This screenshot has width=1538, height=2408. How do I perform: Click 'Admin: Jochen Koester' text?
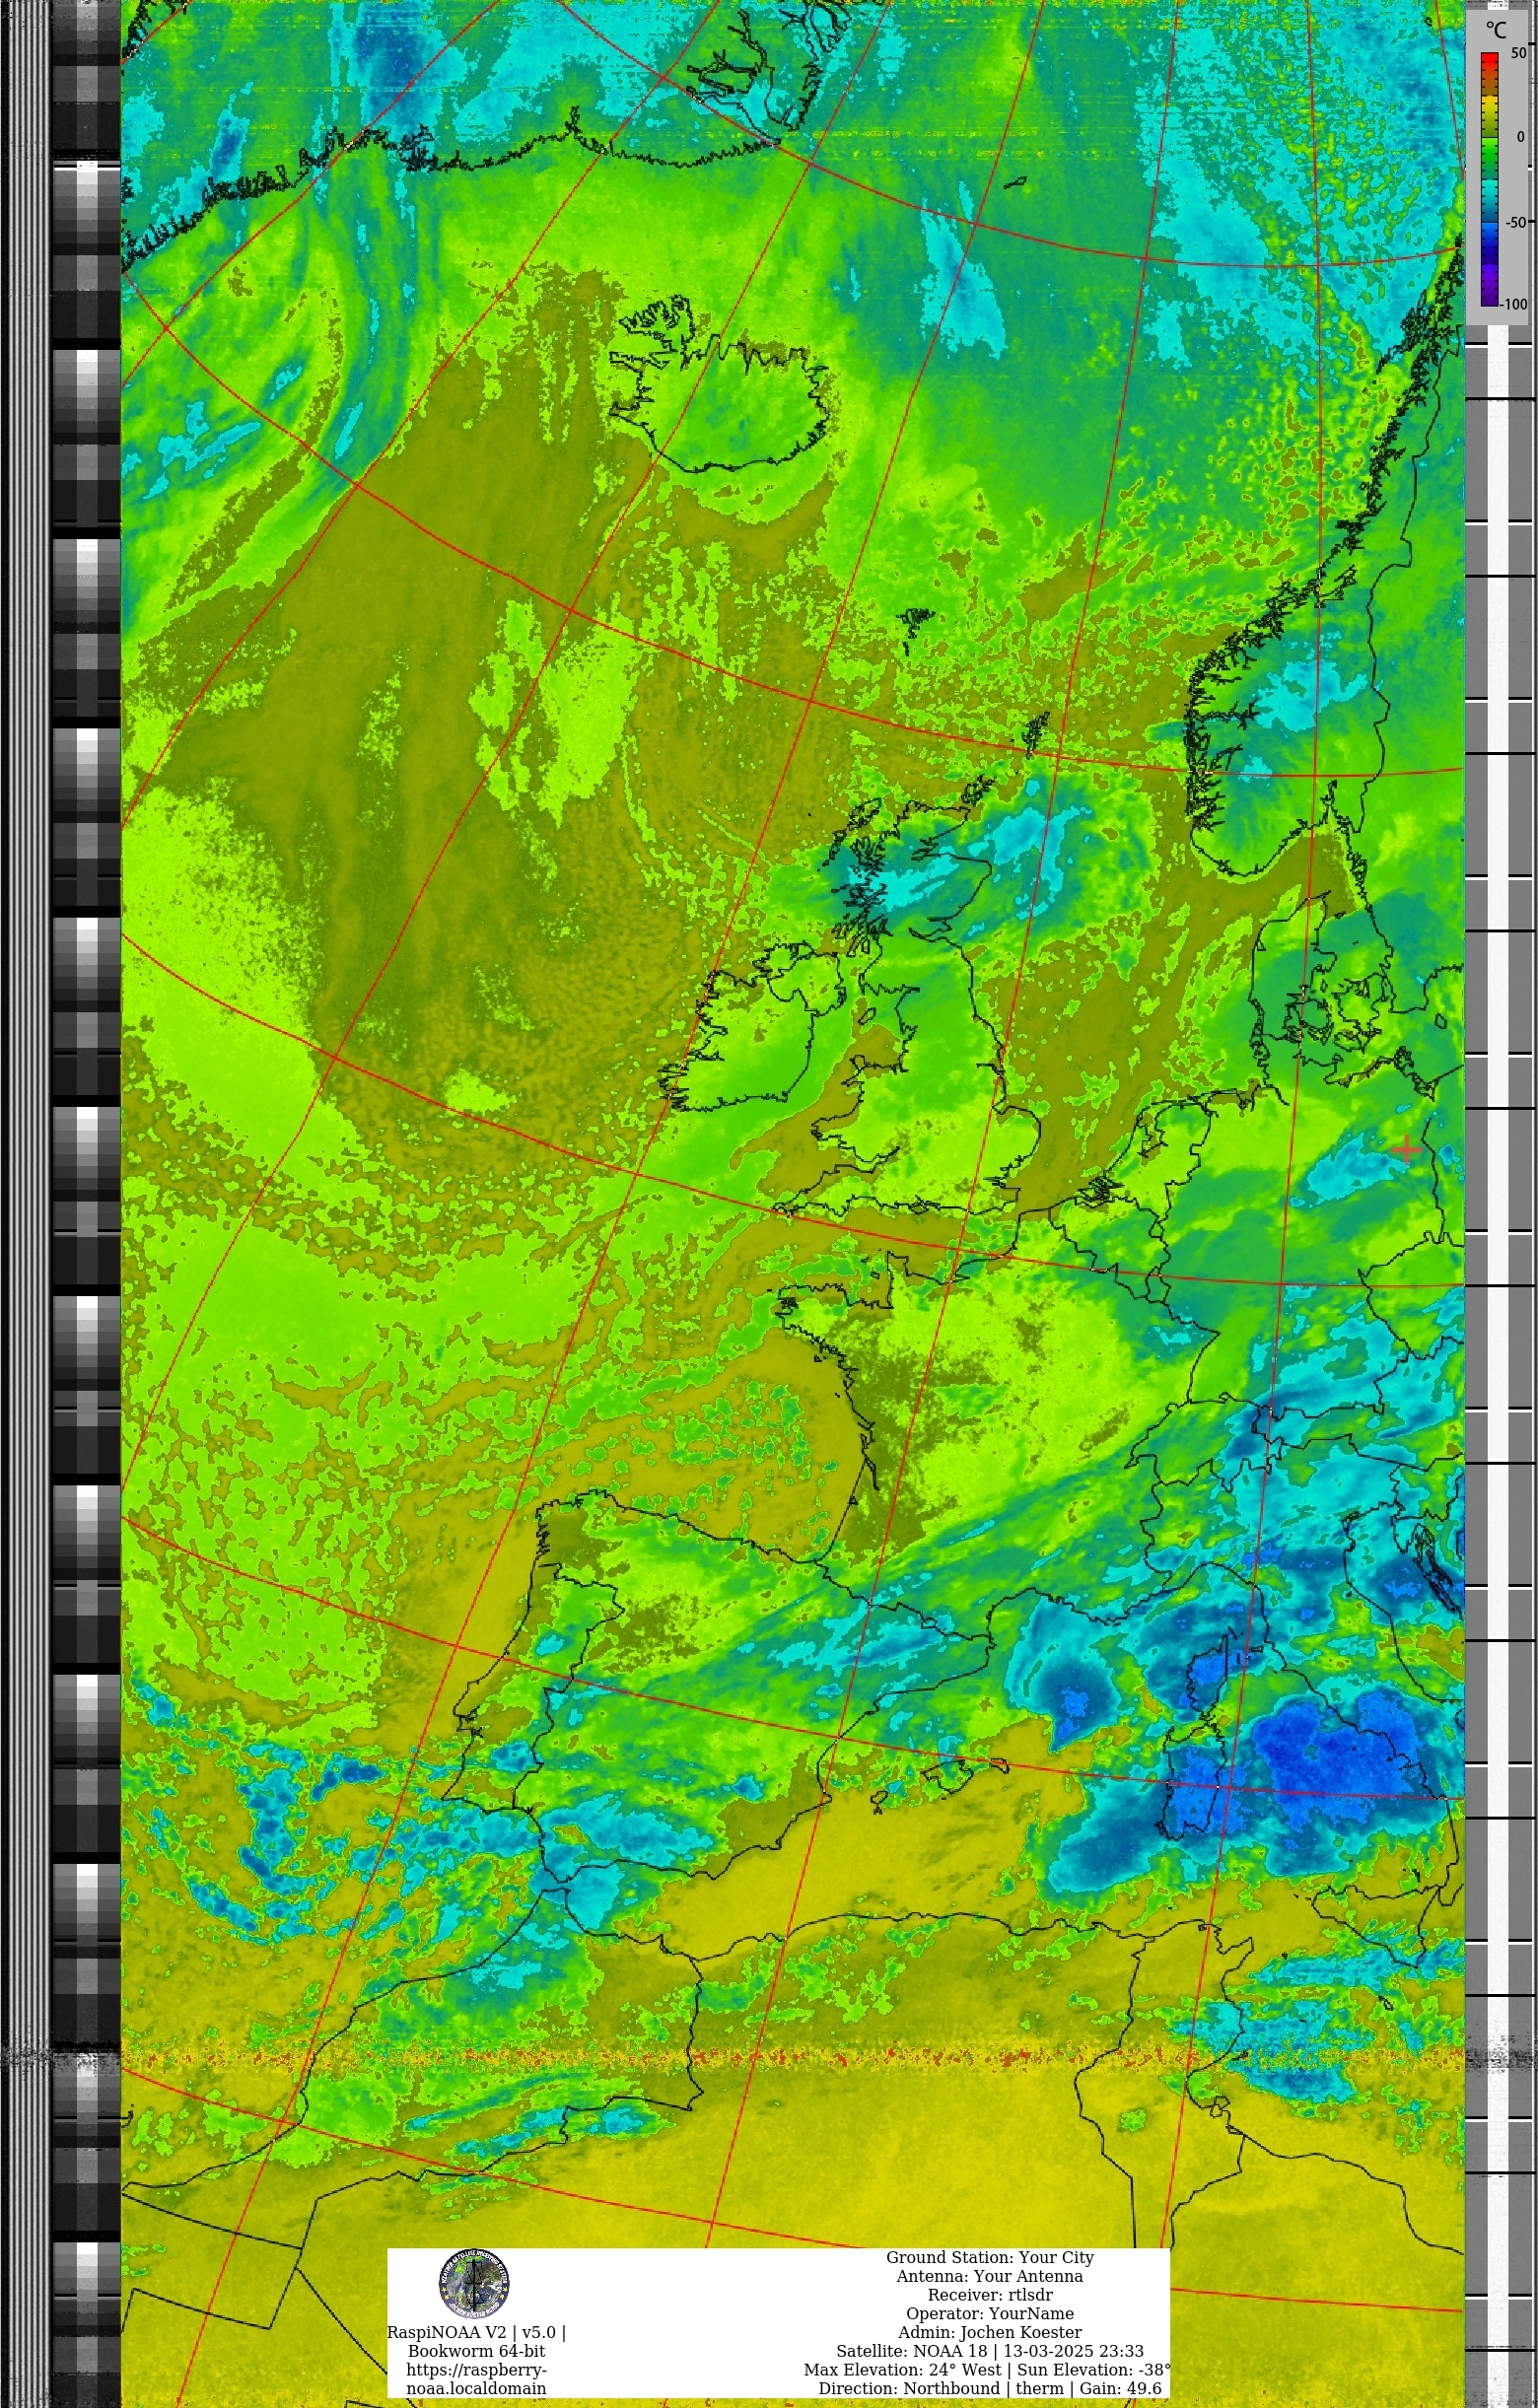[x=989, y=2332]
